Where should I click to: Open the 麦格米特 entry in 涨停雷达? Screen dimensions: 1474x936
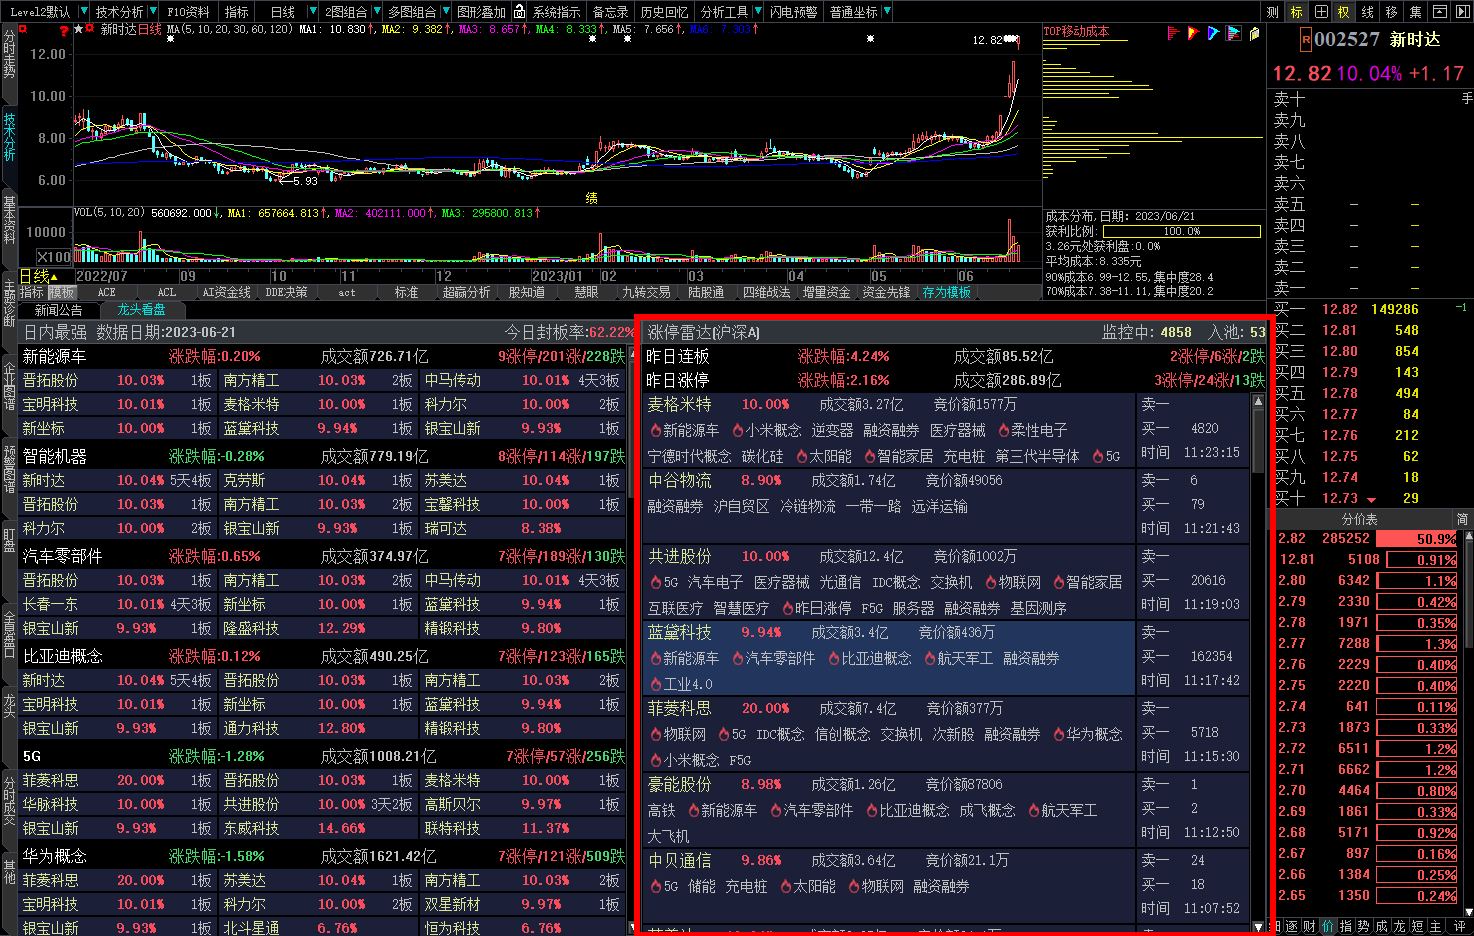pyautogui.click(x=679, y=404)
